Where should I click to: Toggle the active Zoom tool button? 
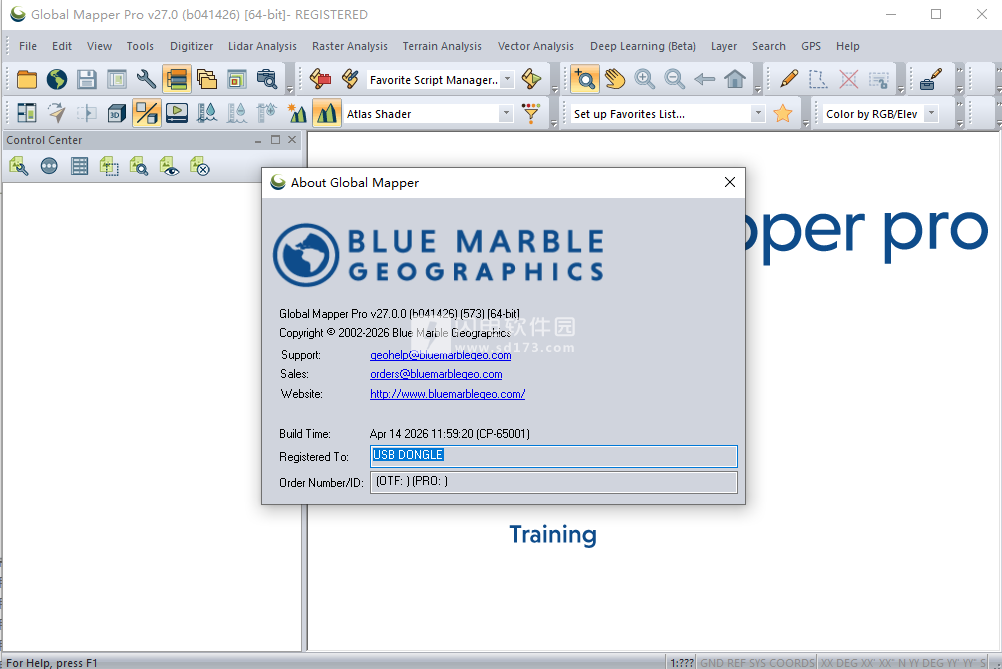click(x=585, y=79)
